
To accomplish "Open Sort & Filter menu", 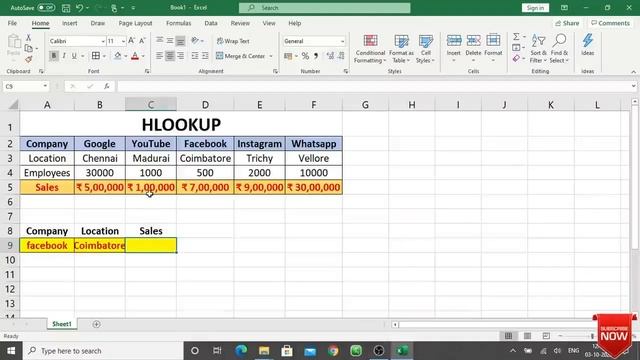I will click(538, 49).
